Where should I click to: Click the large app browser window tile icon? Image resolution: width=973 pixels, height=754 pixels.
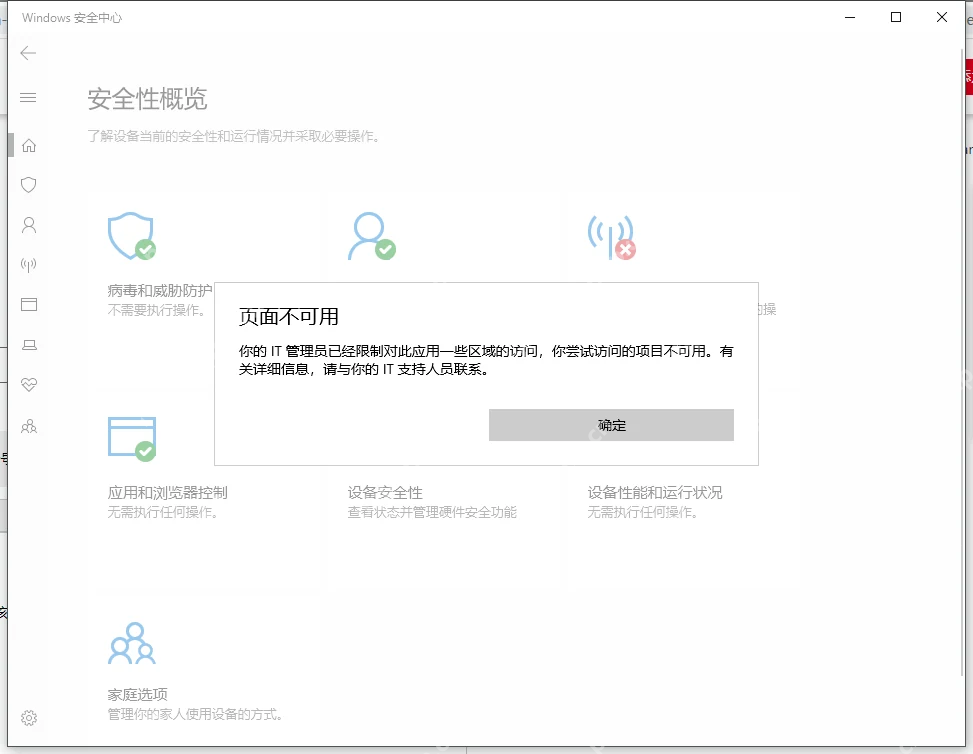132,439
